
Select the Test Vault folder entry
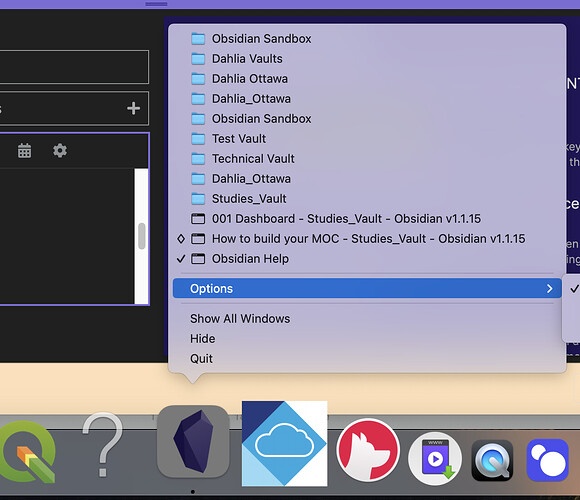[x=367, y=139]
